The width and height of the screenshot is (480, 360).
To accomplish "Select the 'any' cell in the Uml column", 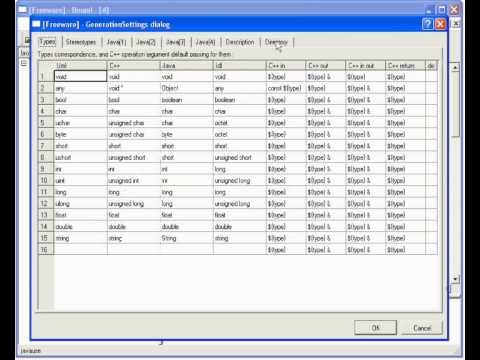I will (x=80, y=88).
